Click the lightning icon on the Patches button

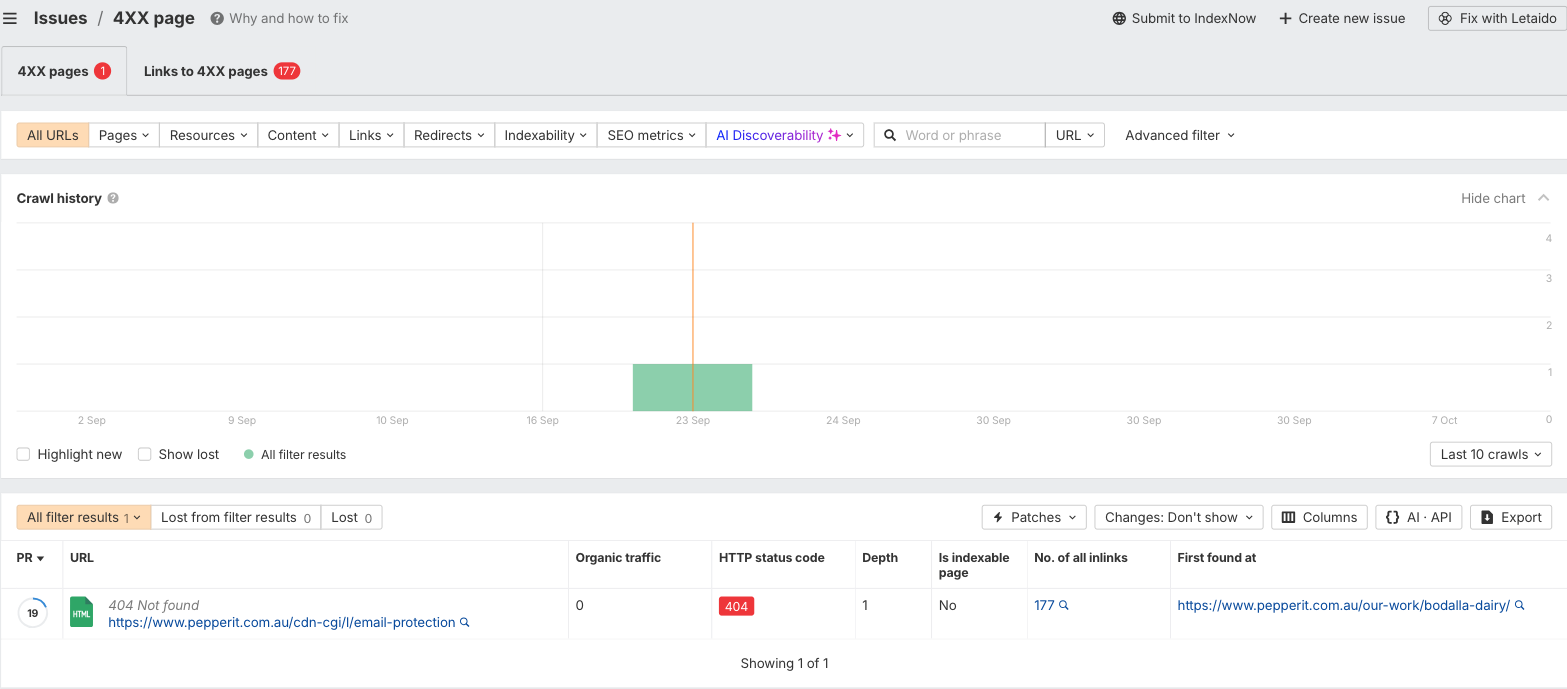[997, 517]
